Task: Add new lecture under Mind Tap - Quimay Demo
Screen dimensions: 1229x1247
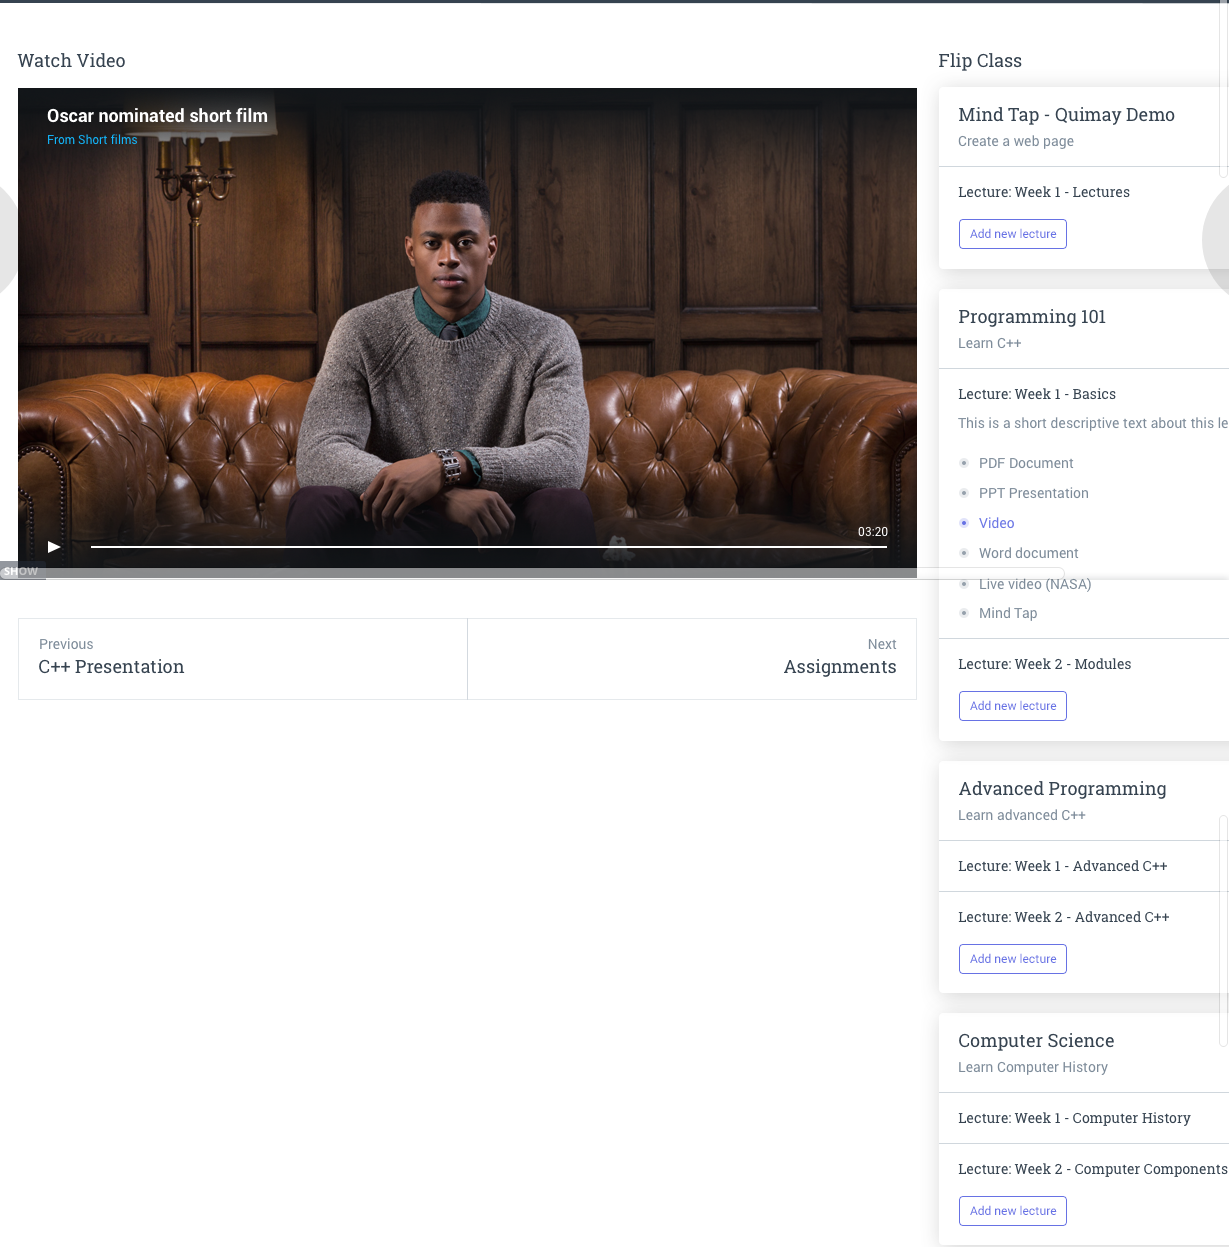Action: pyautogui.click(x=1012, y=234)
